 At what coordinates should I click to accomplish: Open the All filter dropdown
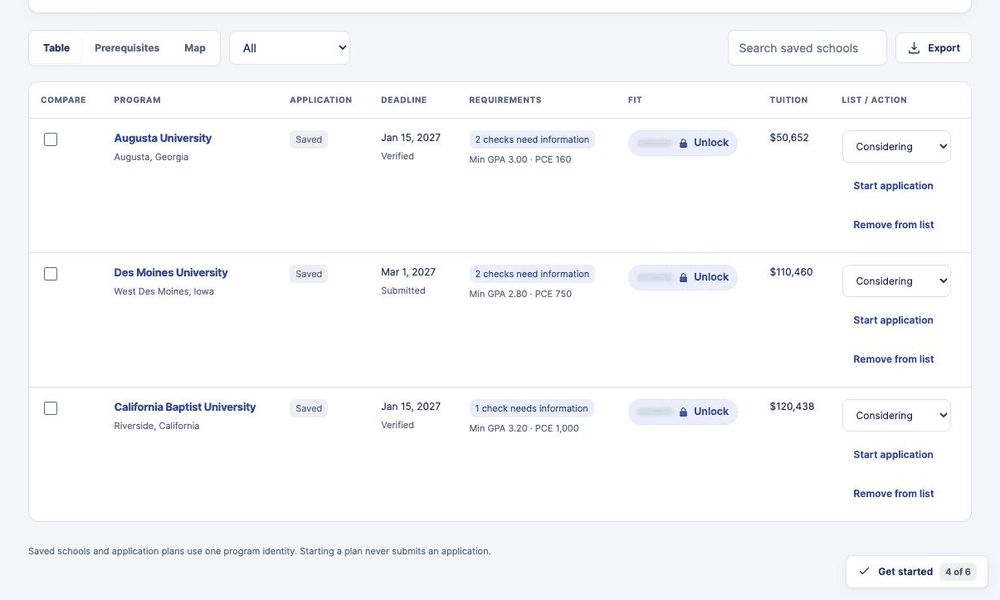[290, 48]
